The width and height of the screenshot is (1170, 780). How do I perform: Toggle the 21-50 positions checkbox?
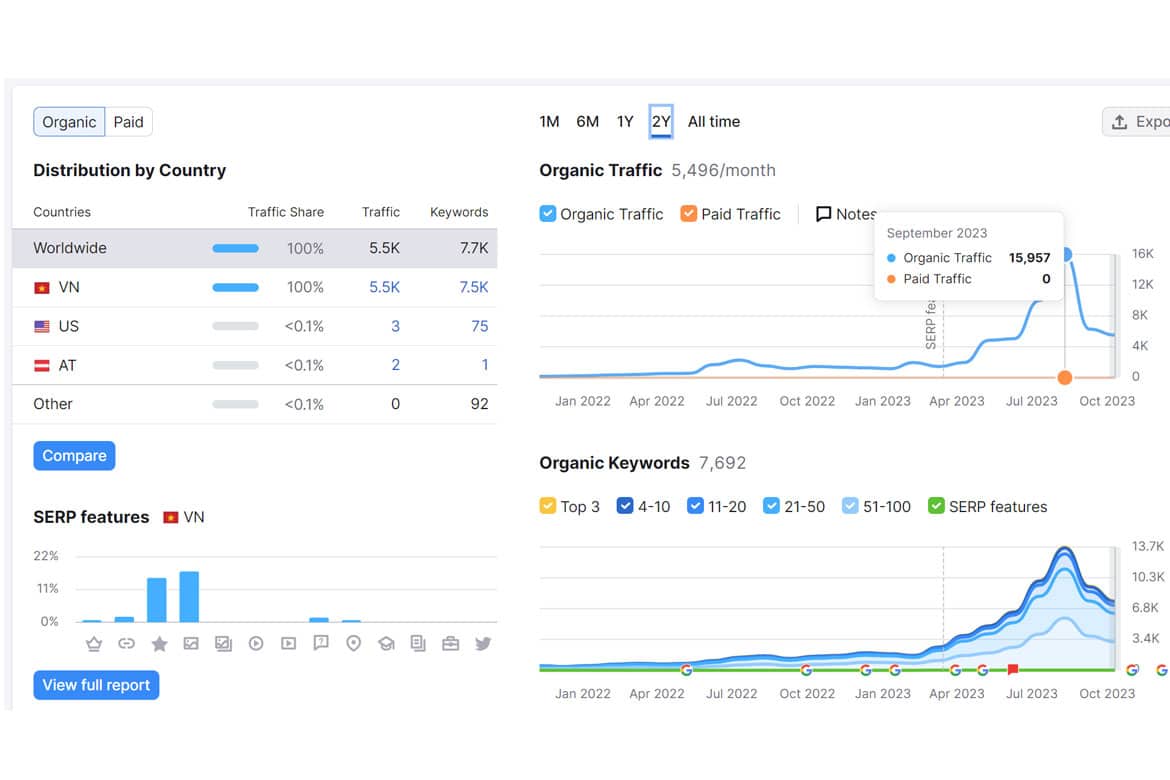[772, 506]
